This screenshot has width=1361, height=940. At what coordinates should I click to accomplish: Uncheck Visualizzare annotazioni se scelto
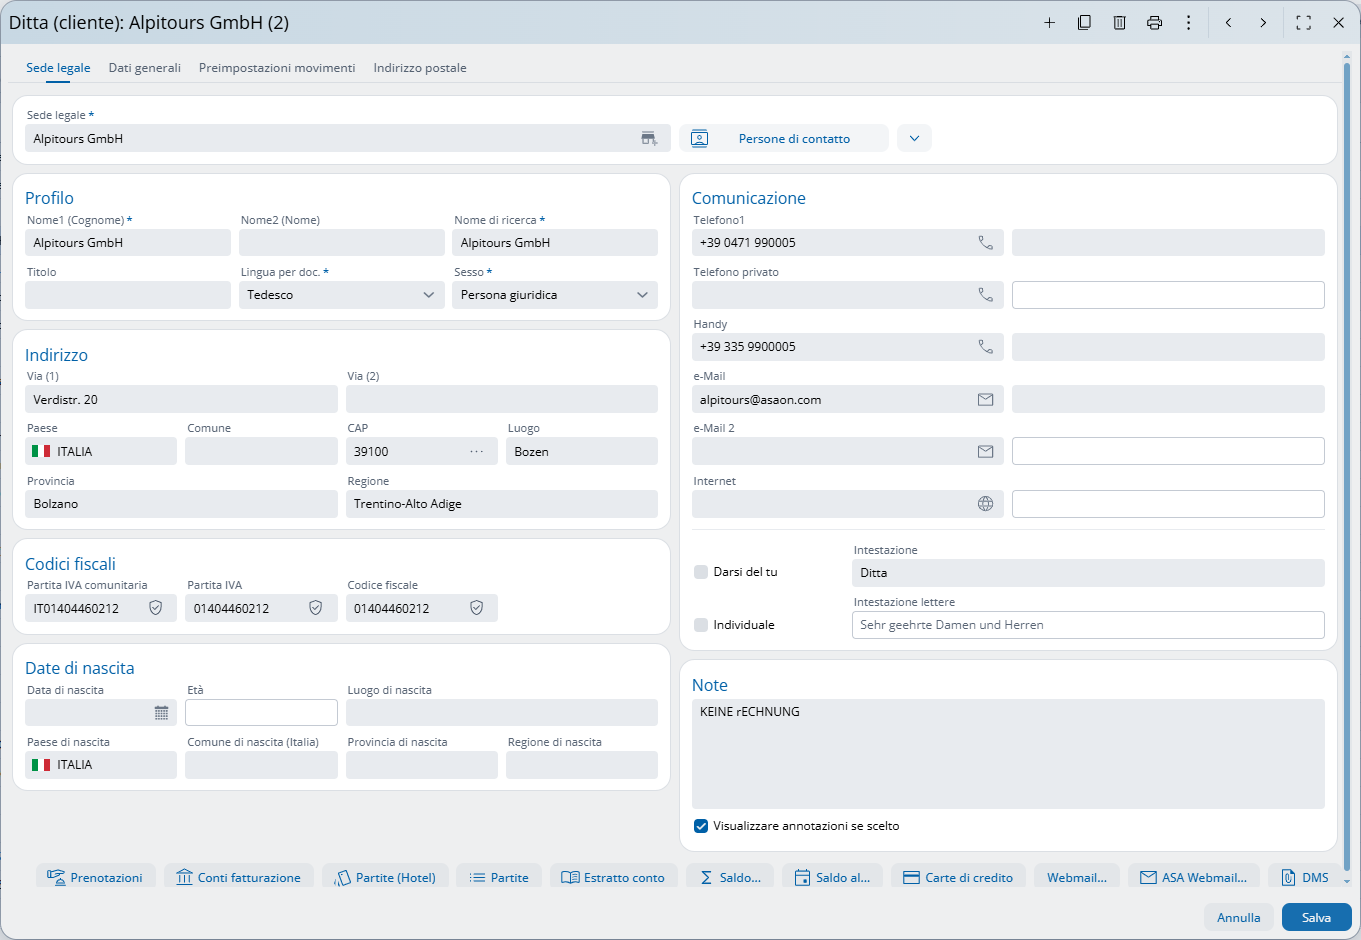click(701, 826)
